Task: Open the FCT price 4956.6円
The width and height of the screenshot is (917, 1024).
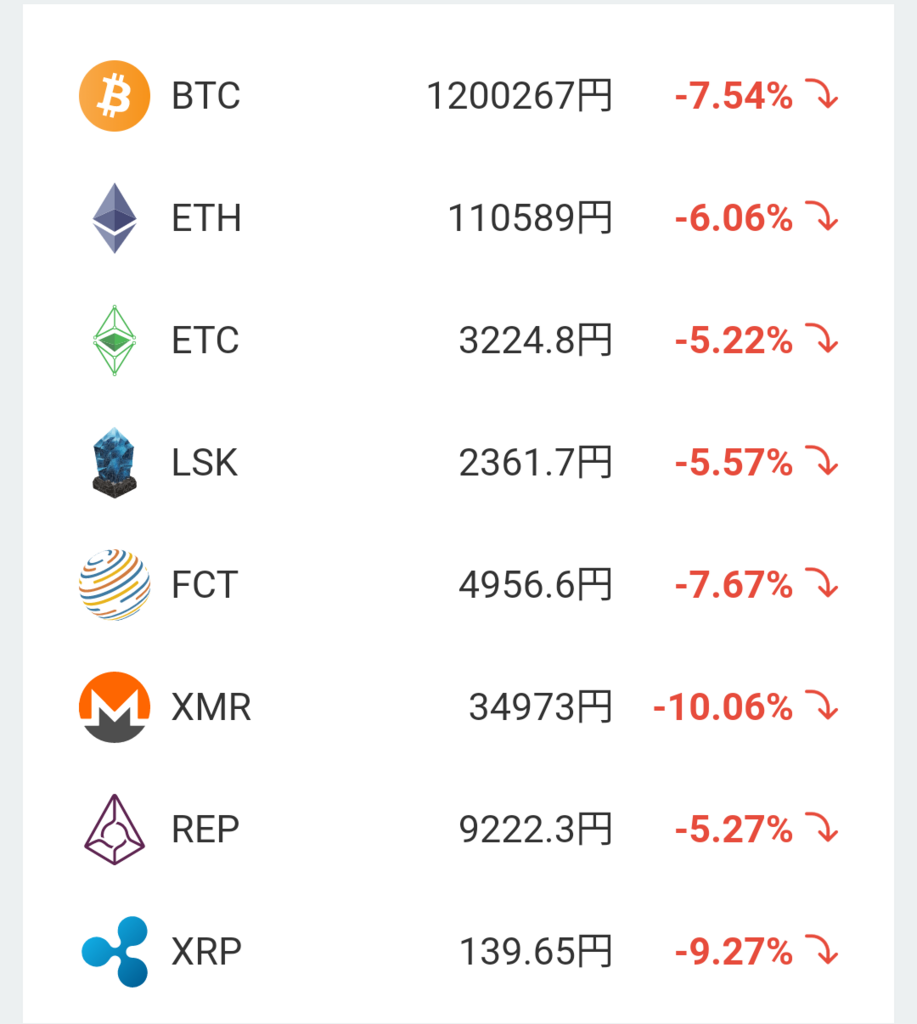Action: [x=536, y=584]
